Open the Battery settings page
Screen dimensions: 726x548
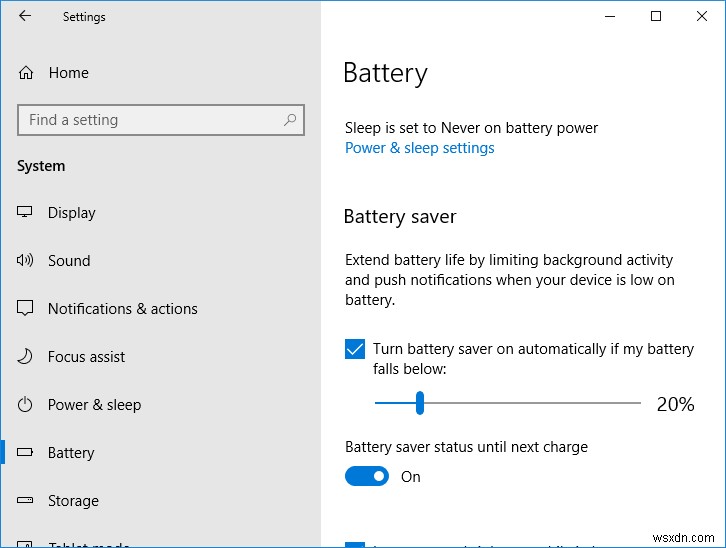[x=71, y=453]
